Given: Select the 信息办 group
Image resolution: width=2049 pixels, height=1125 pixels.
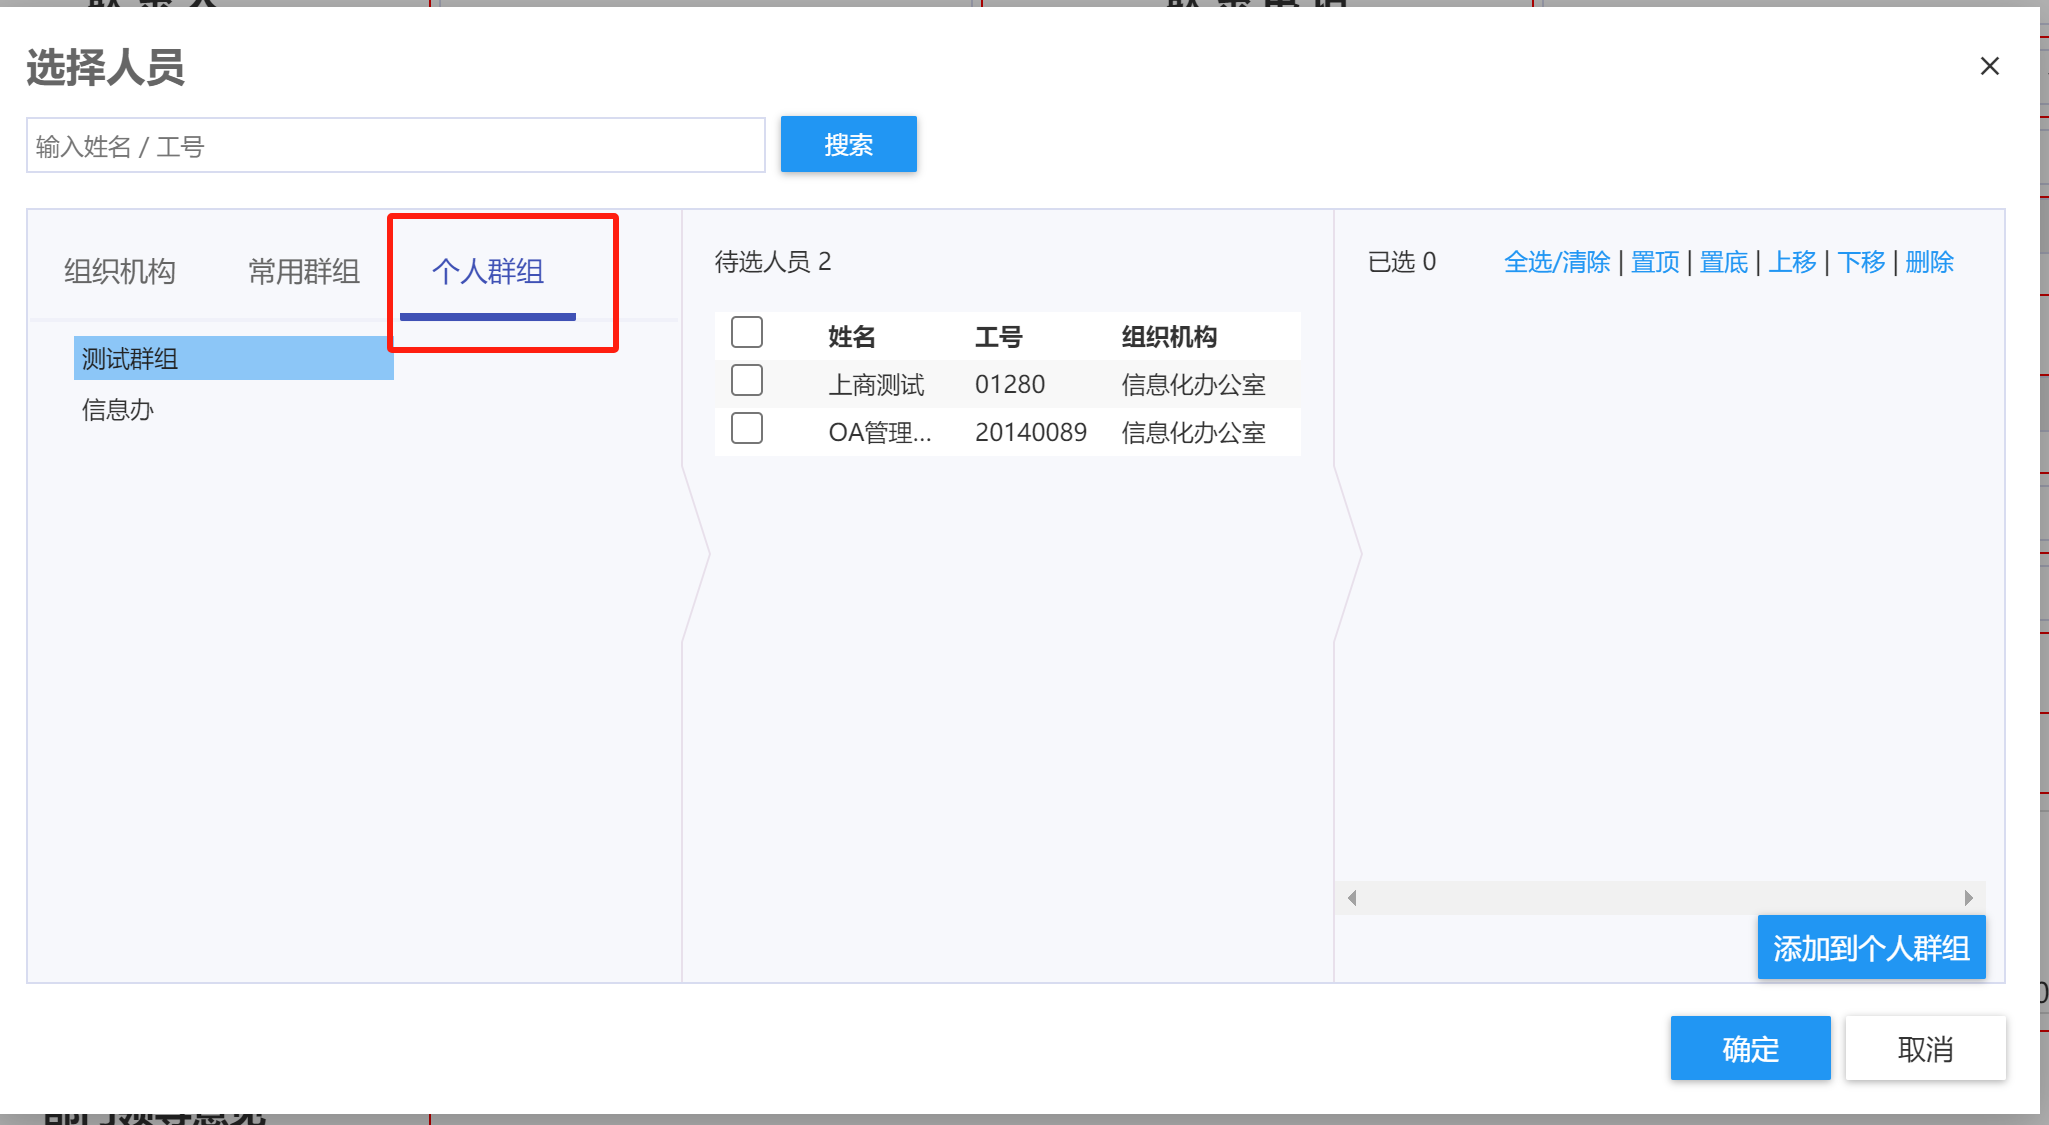Looking at the screenshot, I should [x=118, y=410].
